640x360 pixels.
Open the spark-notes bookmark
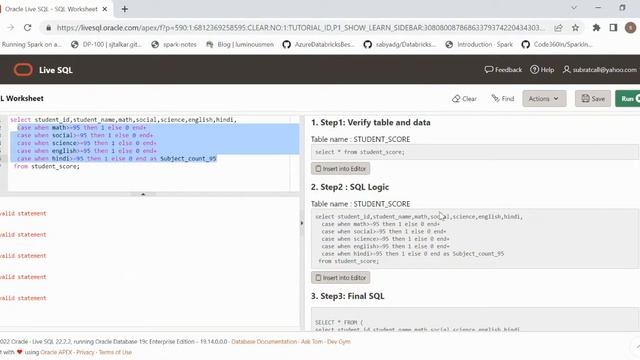174,44
